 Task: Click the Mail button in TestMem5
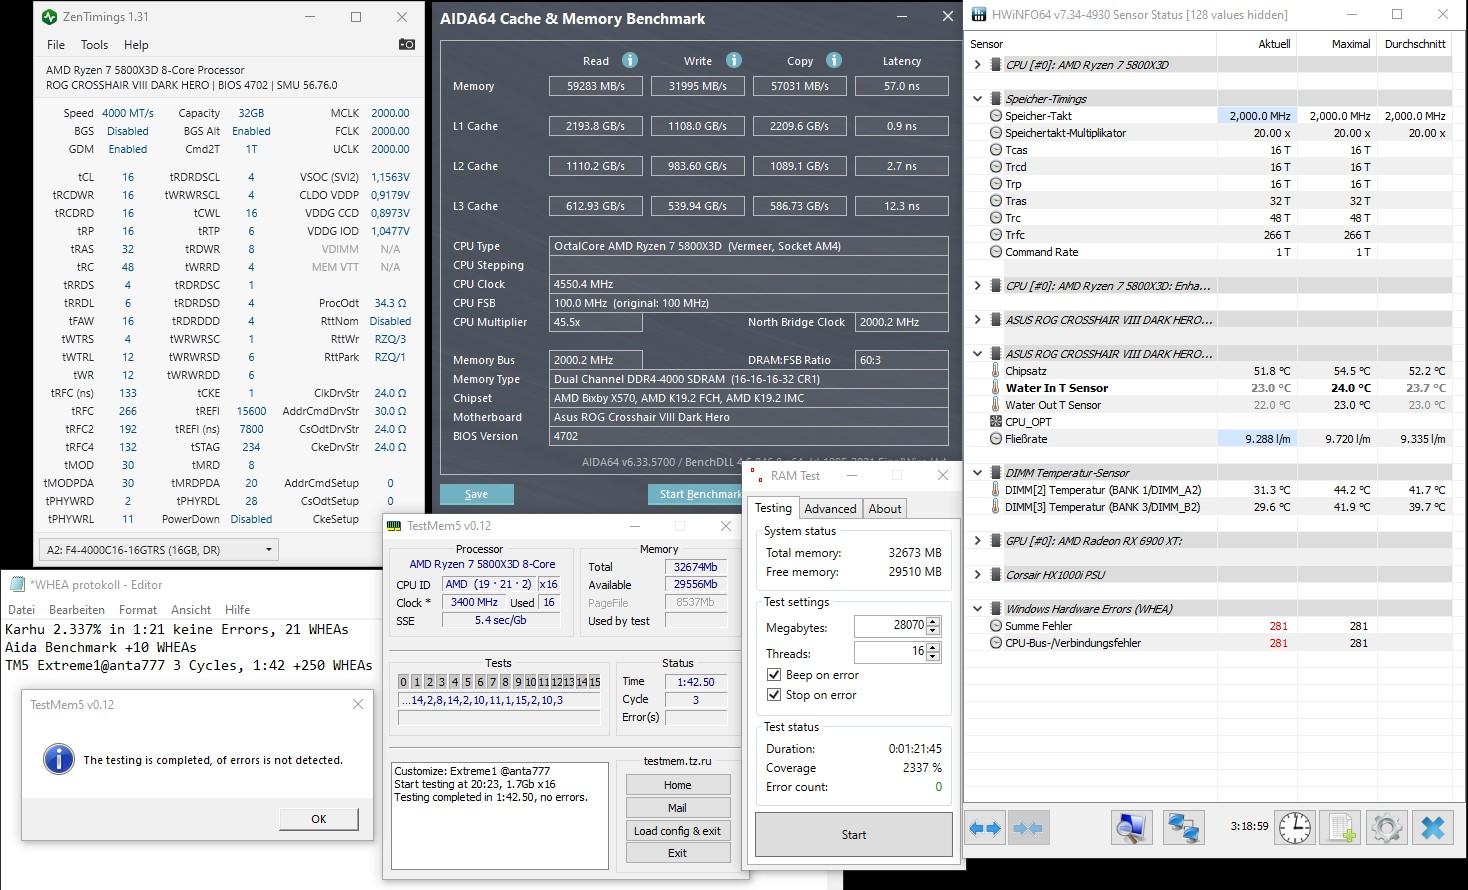pyautogui.click(x=677, y=808)
